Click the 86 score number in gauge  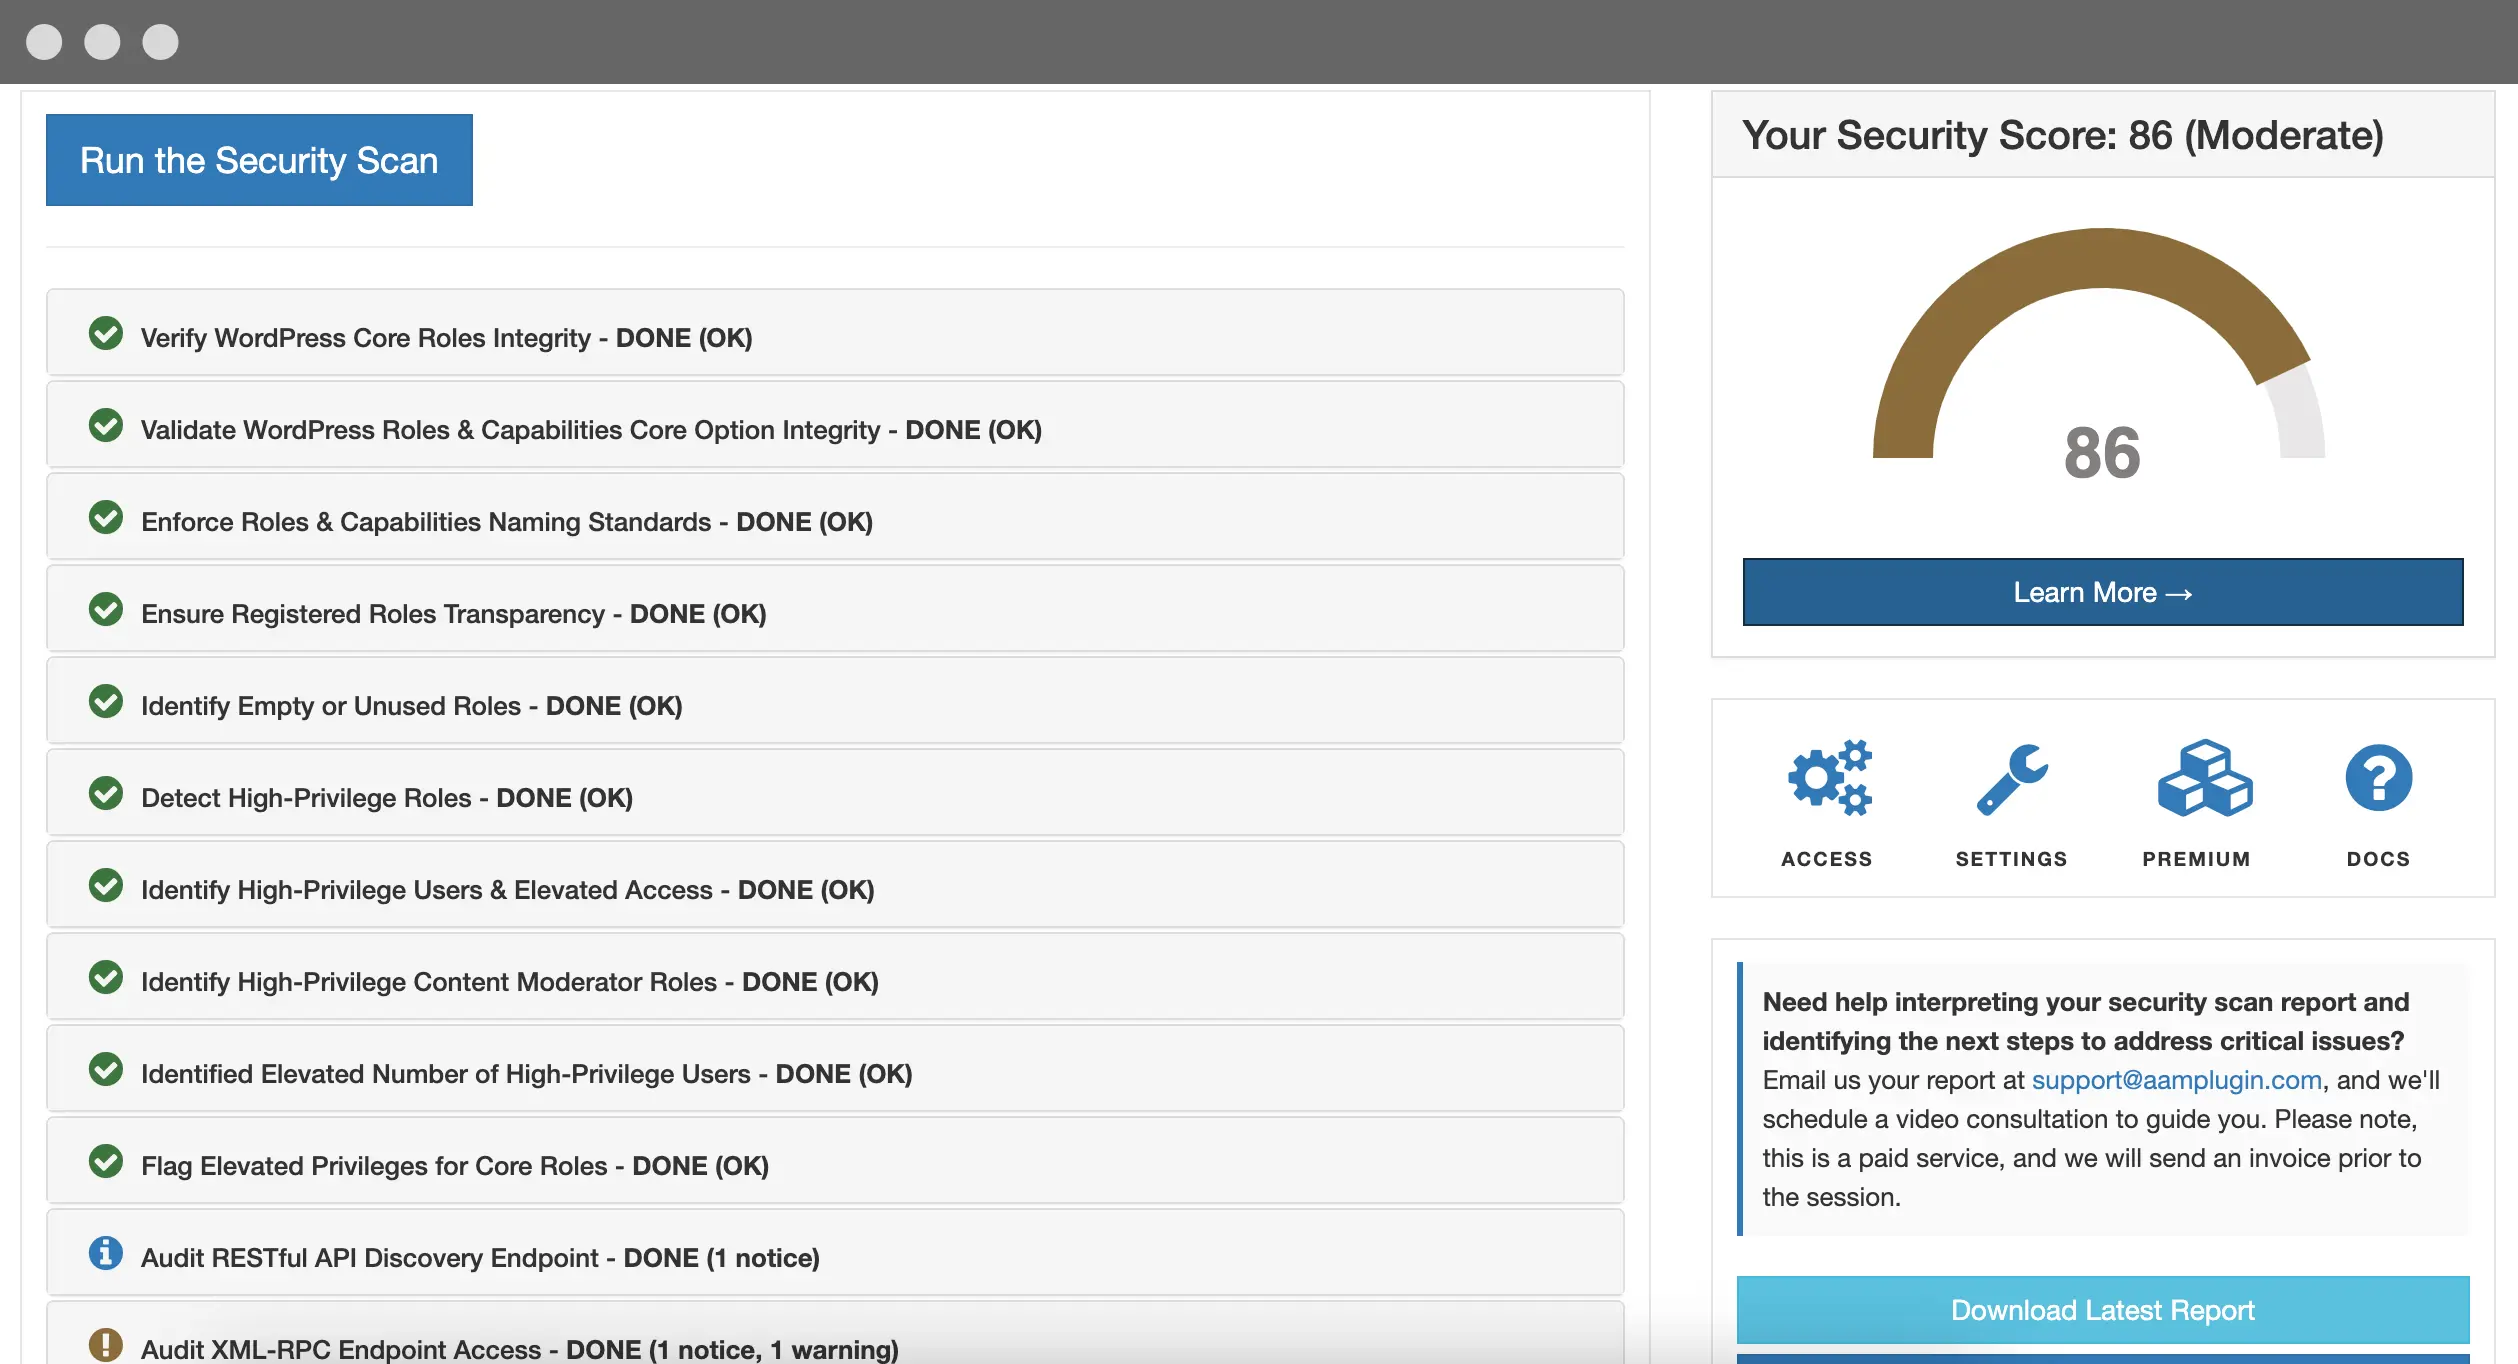2102,453
